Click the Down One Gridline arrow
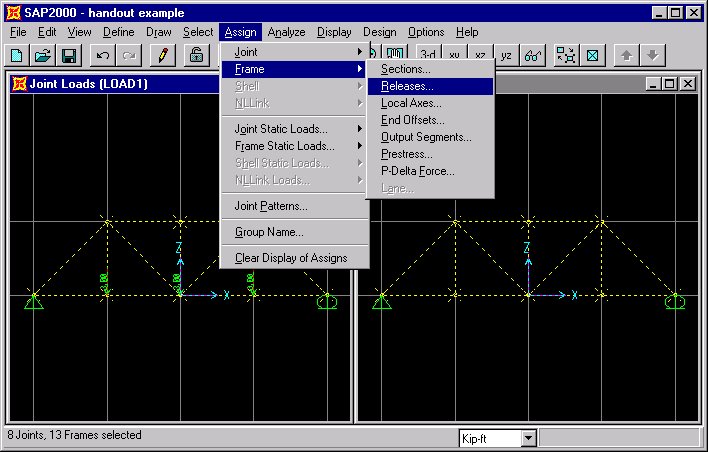 coord(652,56)
